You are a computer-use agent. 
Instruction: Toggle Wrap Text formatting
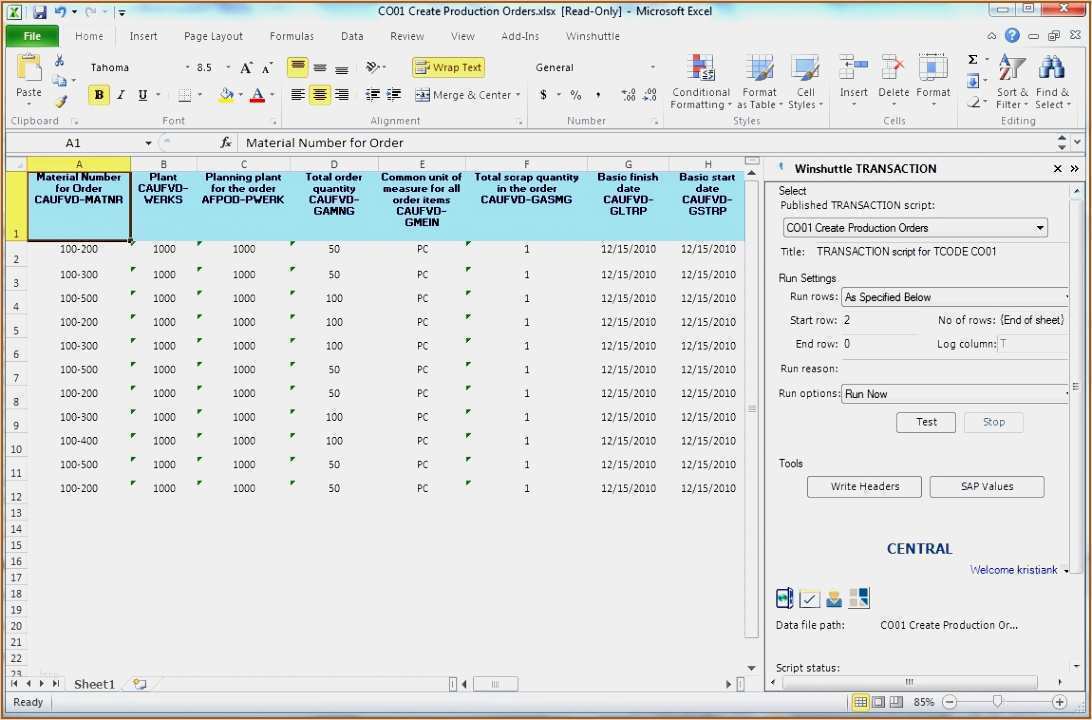coord(448,67)
